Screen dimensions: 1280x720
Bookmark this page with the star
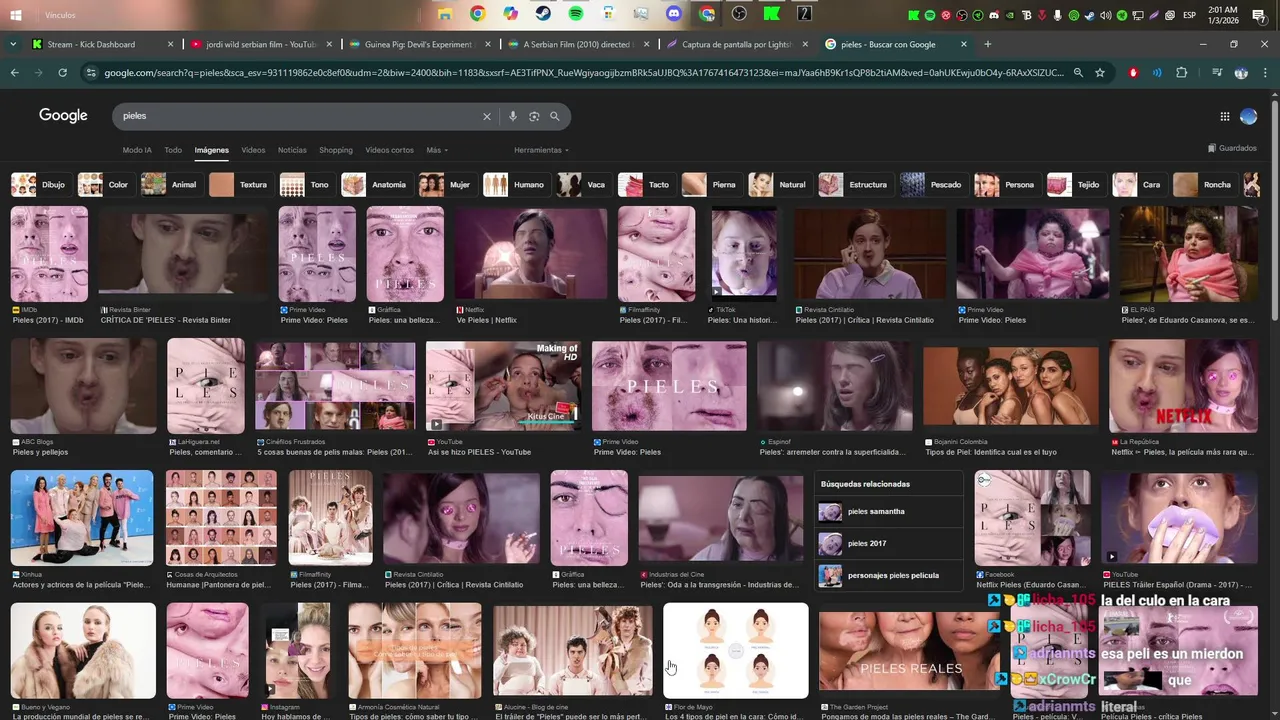click(1100, 73)
